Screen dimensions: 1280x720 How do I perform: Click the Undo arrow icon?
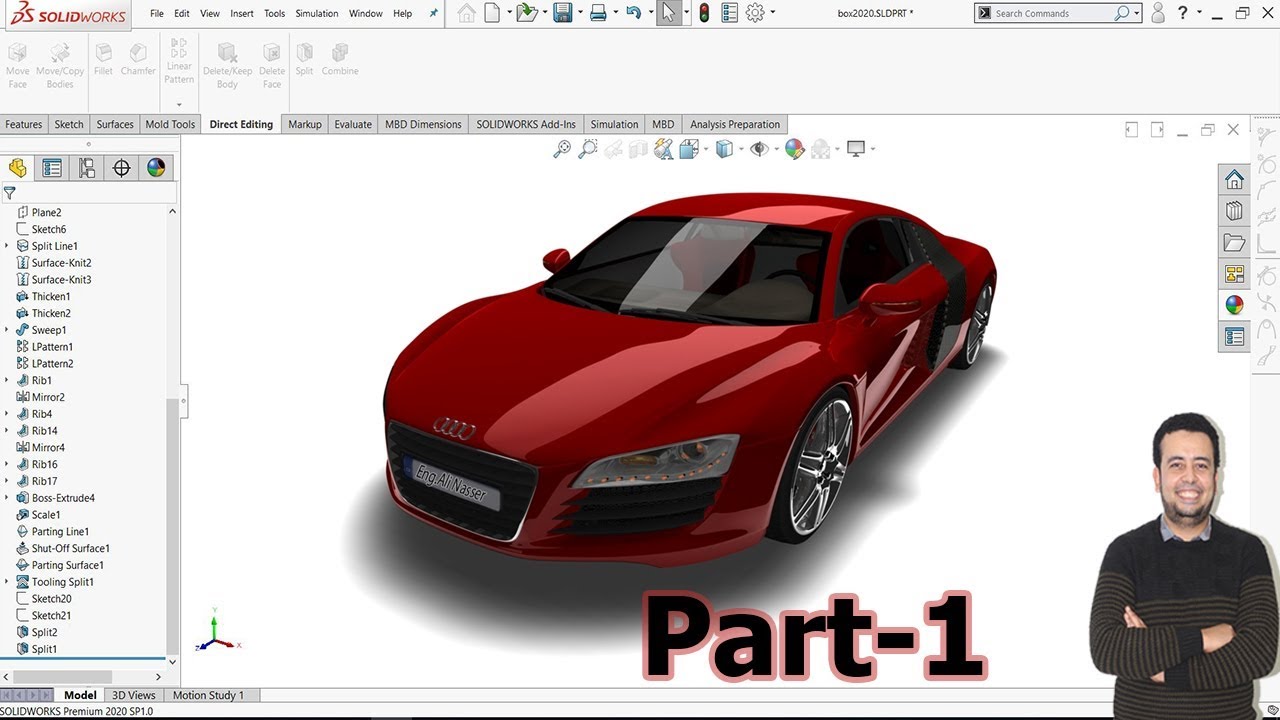(633, 13)
